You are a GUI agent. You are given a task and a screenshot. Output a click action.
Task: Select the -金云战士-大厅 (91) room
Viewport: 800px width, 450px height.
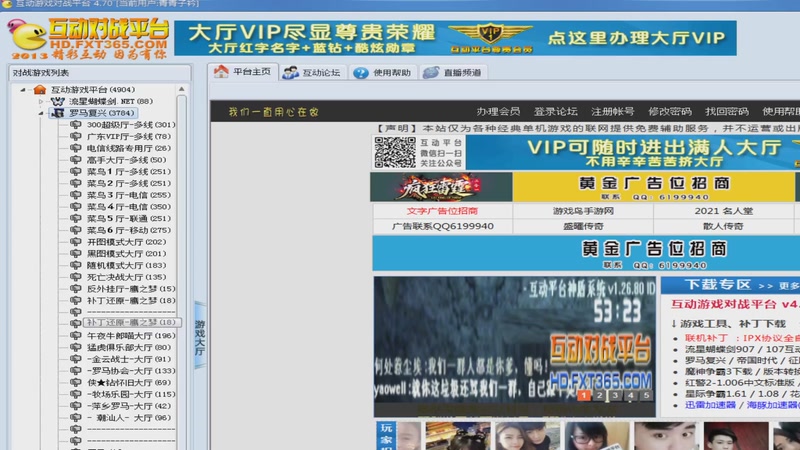129,359
